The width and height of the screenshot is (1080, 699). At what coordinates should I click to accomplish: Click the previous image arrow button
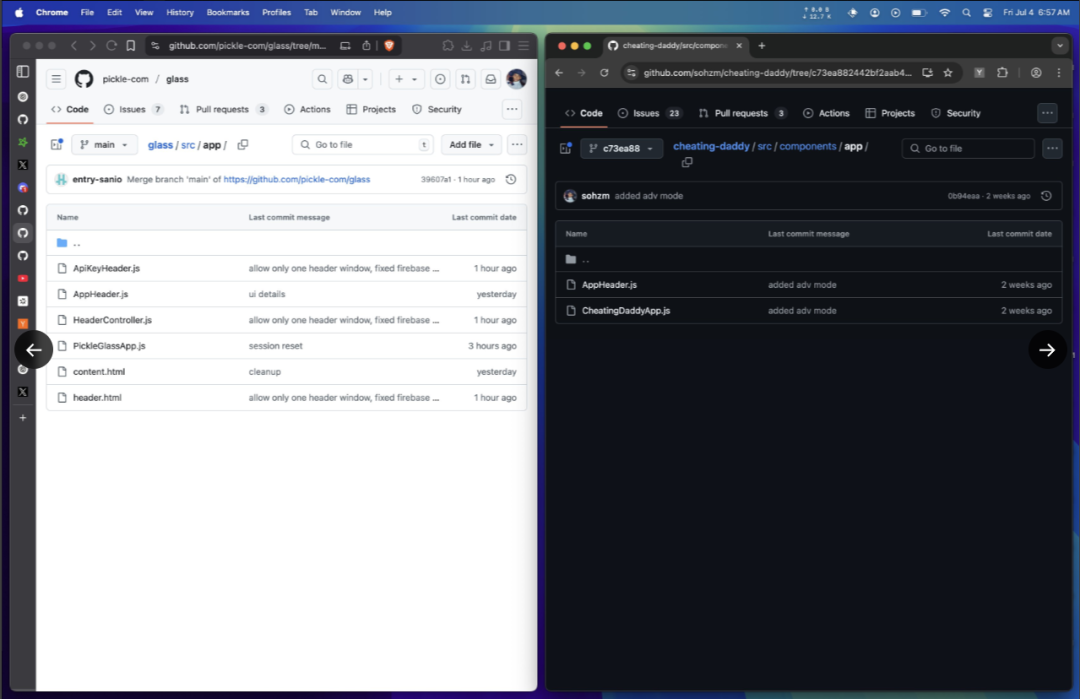33,350
